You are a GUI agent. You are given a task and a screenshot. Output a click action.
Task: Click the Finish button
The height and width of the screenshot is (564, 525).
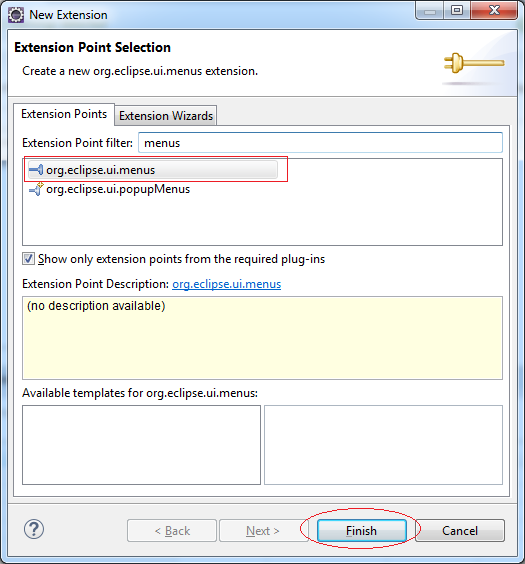[x=361, y=530]
